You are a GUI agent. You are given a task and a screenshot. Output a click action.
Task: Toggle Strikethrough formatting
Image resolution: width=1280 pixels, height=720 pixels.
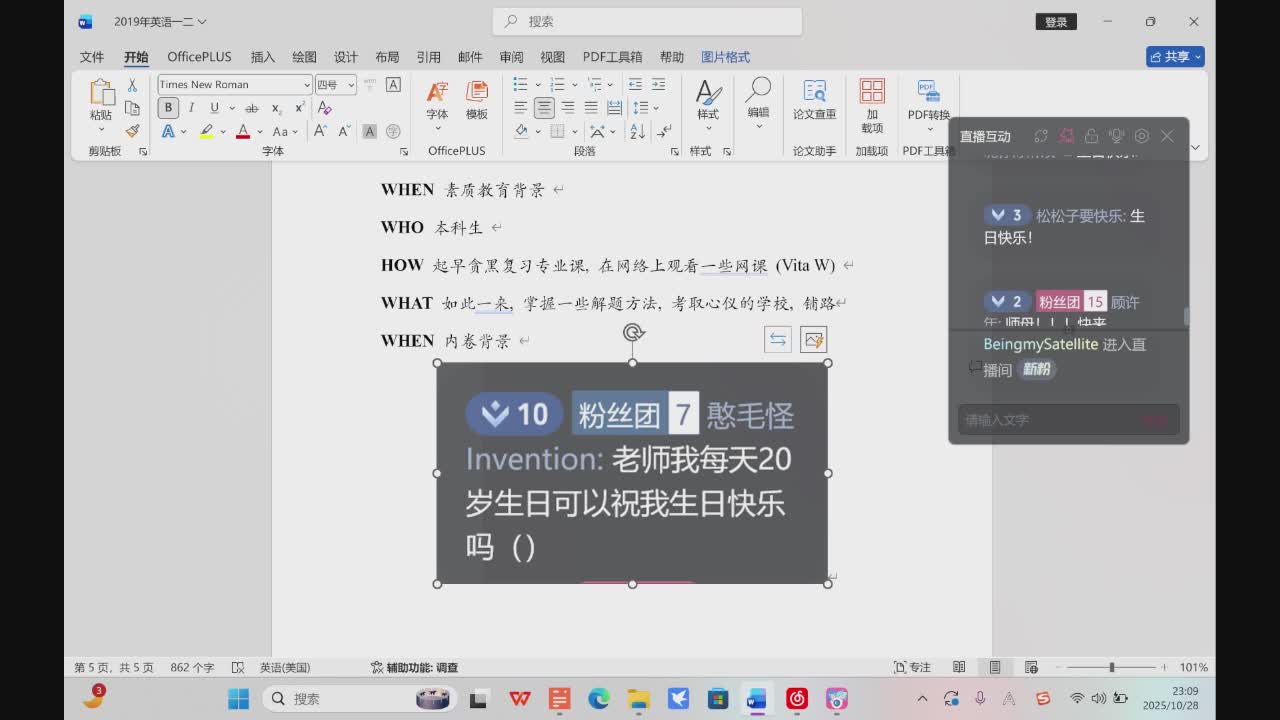pyautogui.click(x=252, y=108)
